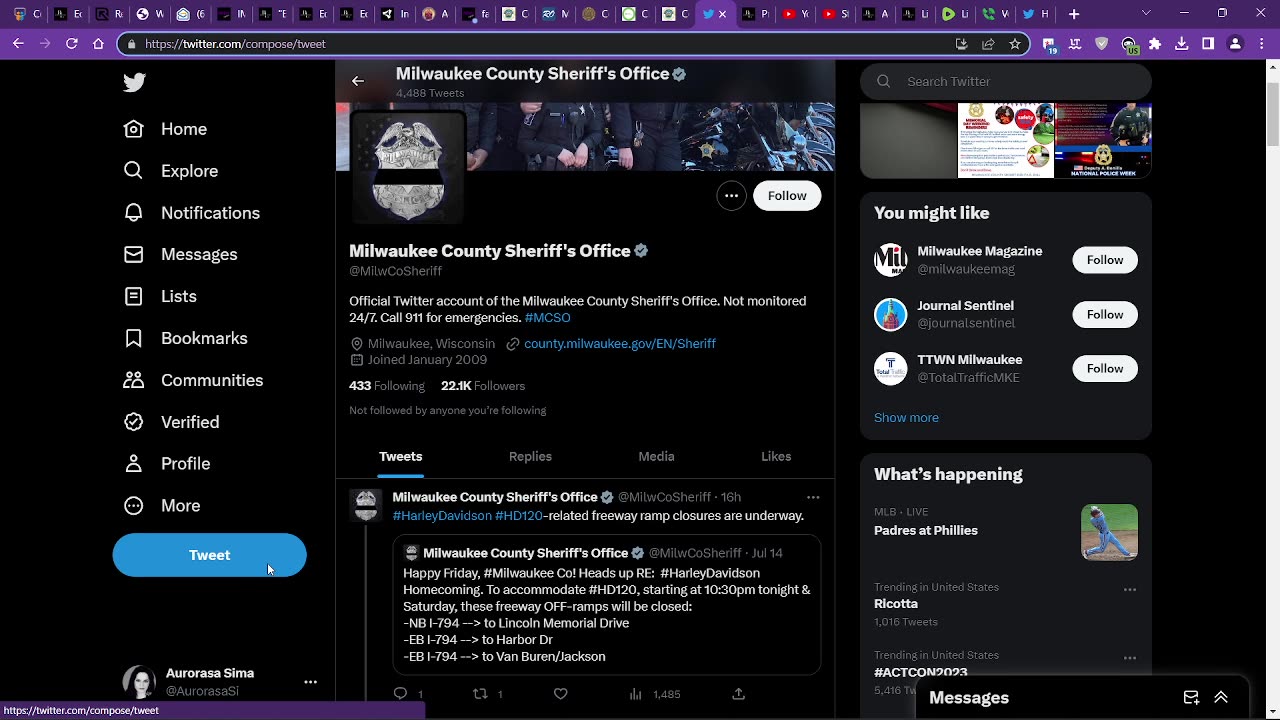
Task: Open tab search dropdown chevron
Action: coord(1146,14)
